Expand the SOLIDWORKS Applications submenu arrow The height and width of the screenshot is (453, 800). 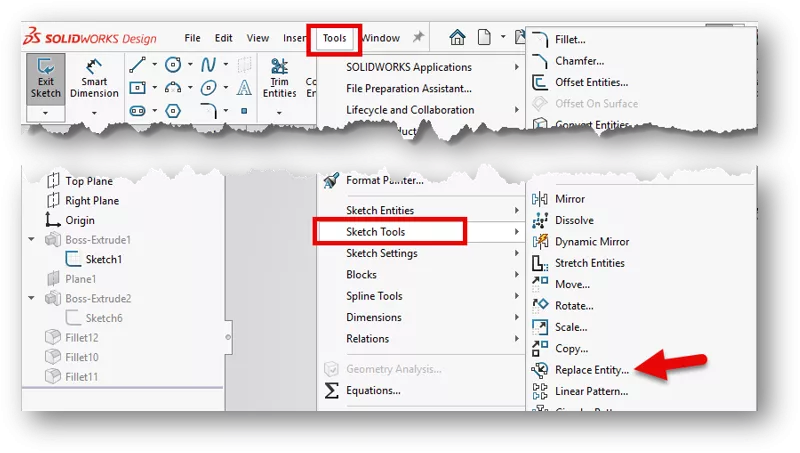click(x=516, y=67)
